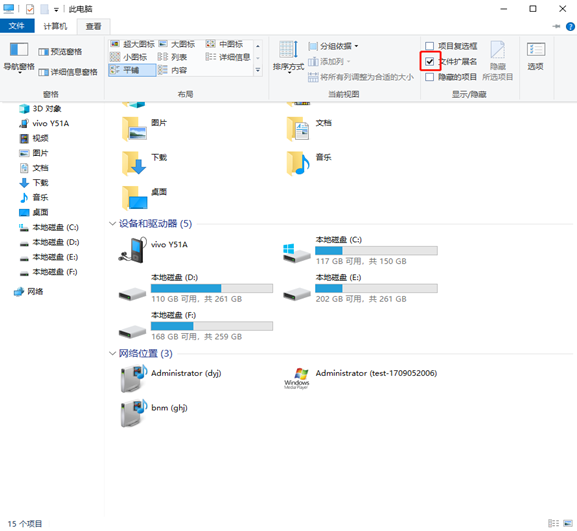Enable the item check boxes (项目复选框) option
Screen dimensions: 577x531
(429, 46)
